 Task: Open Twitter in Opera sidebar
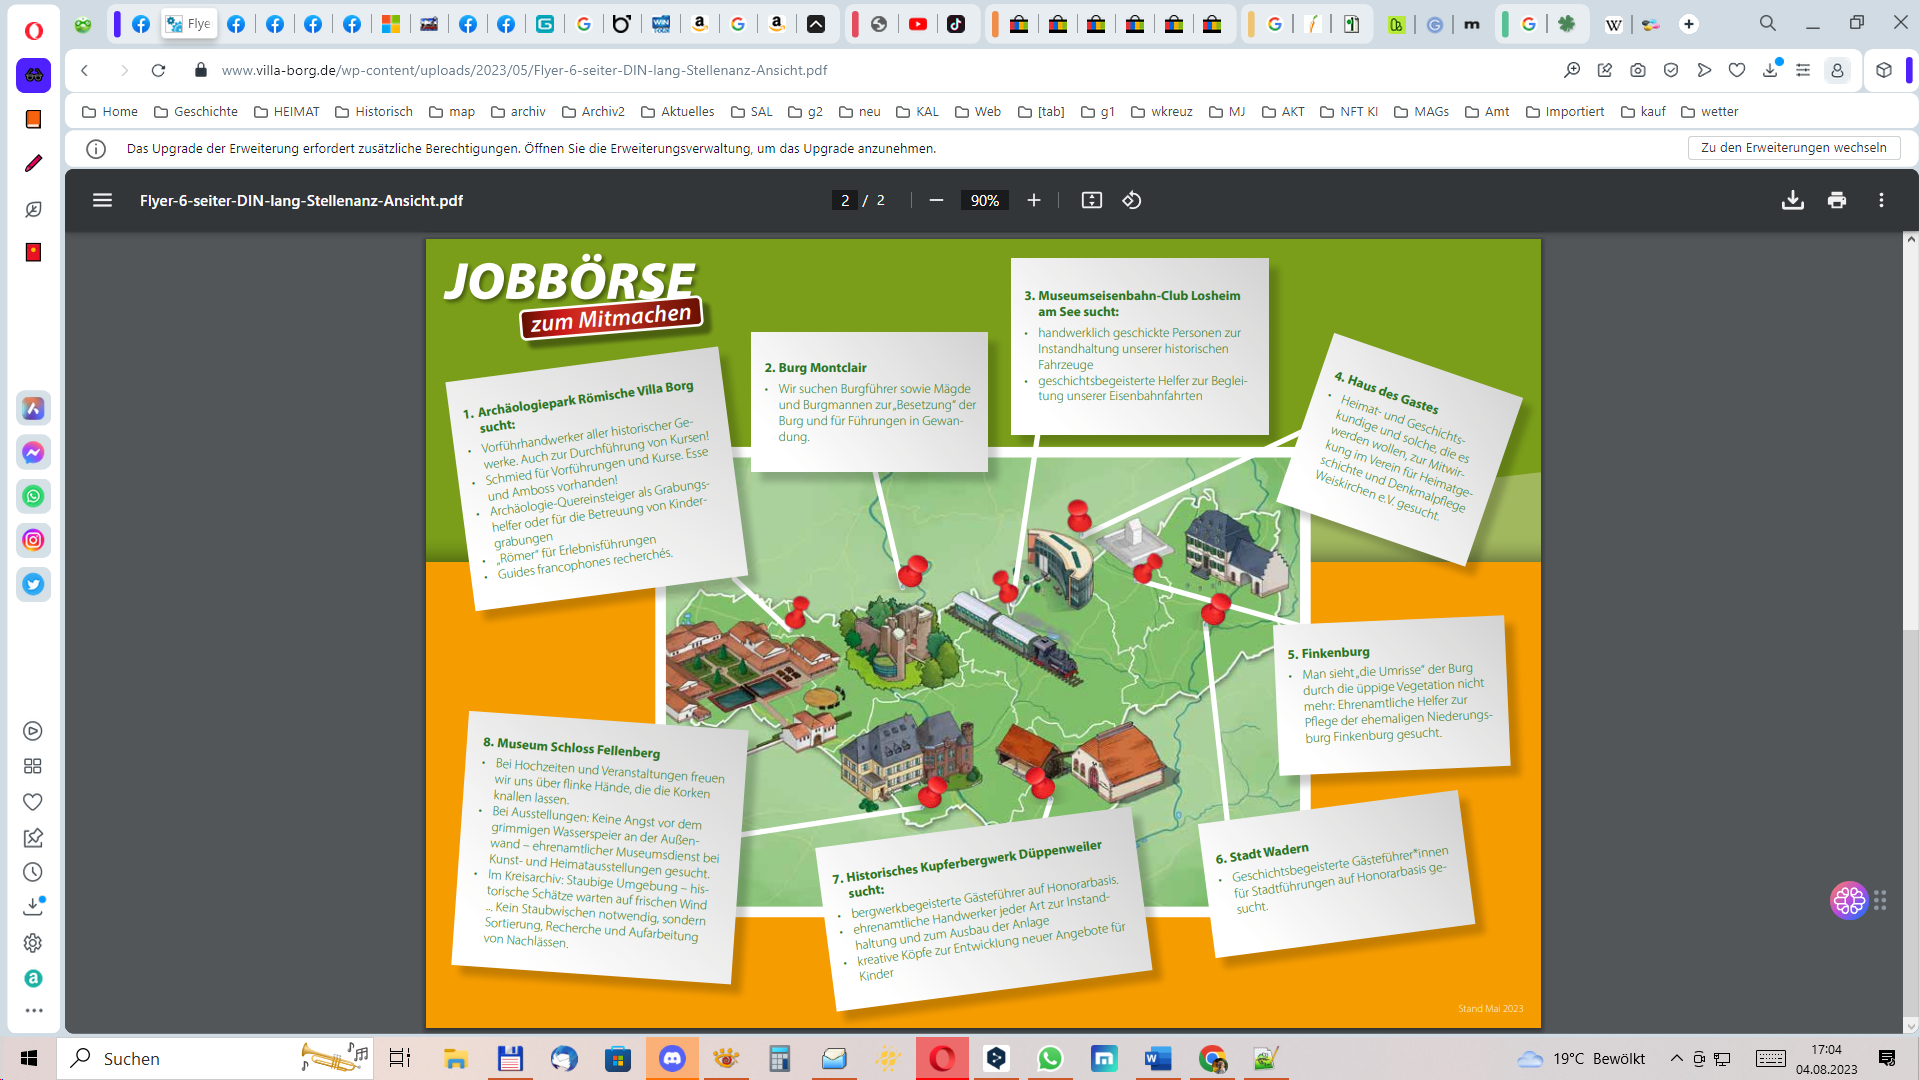coord(33,584)
